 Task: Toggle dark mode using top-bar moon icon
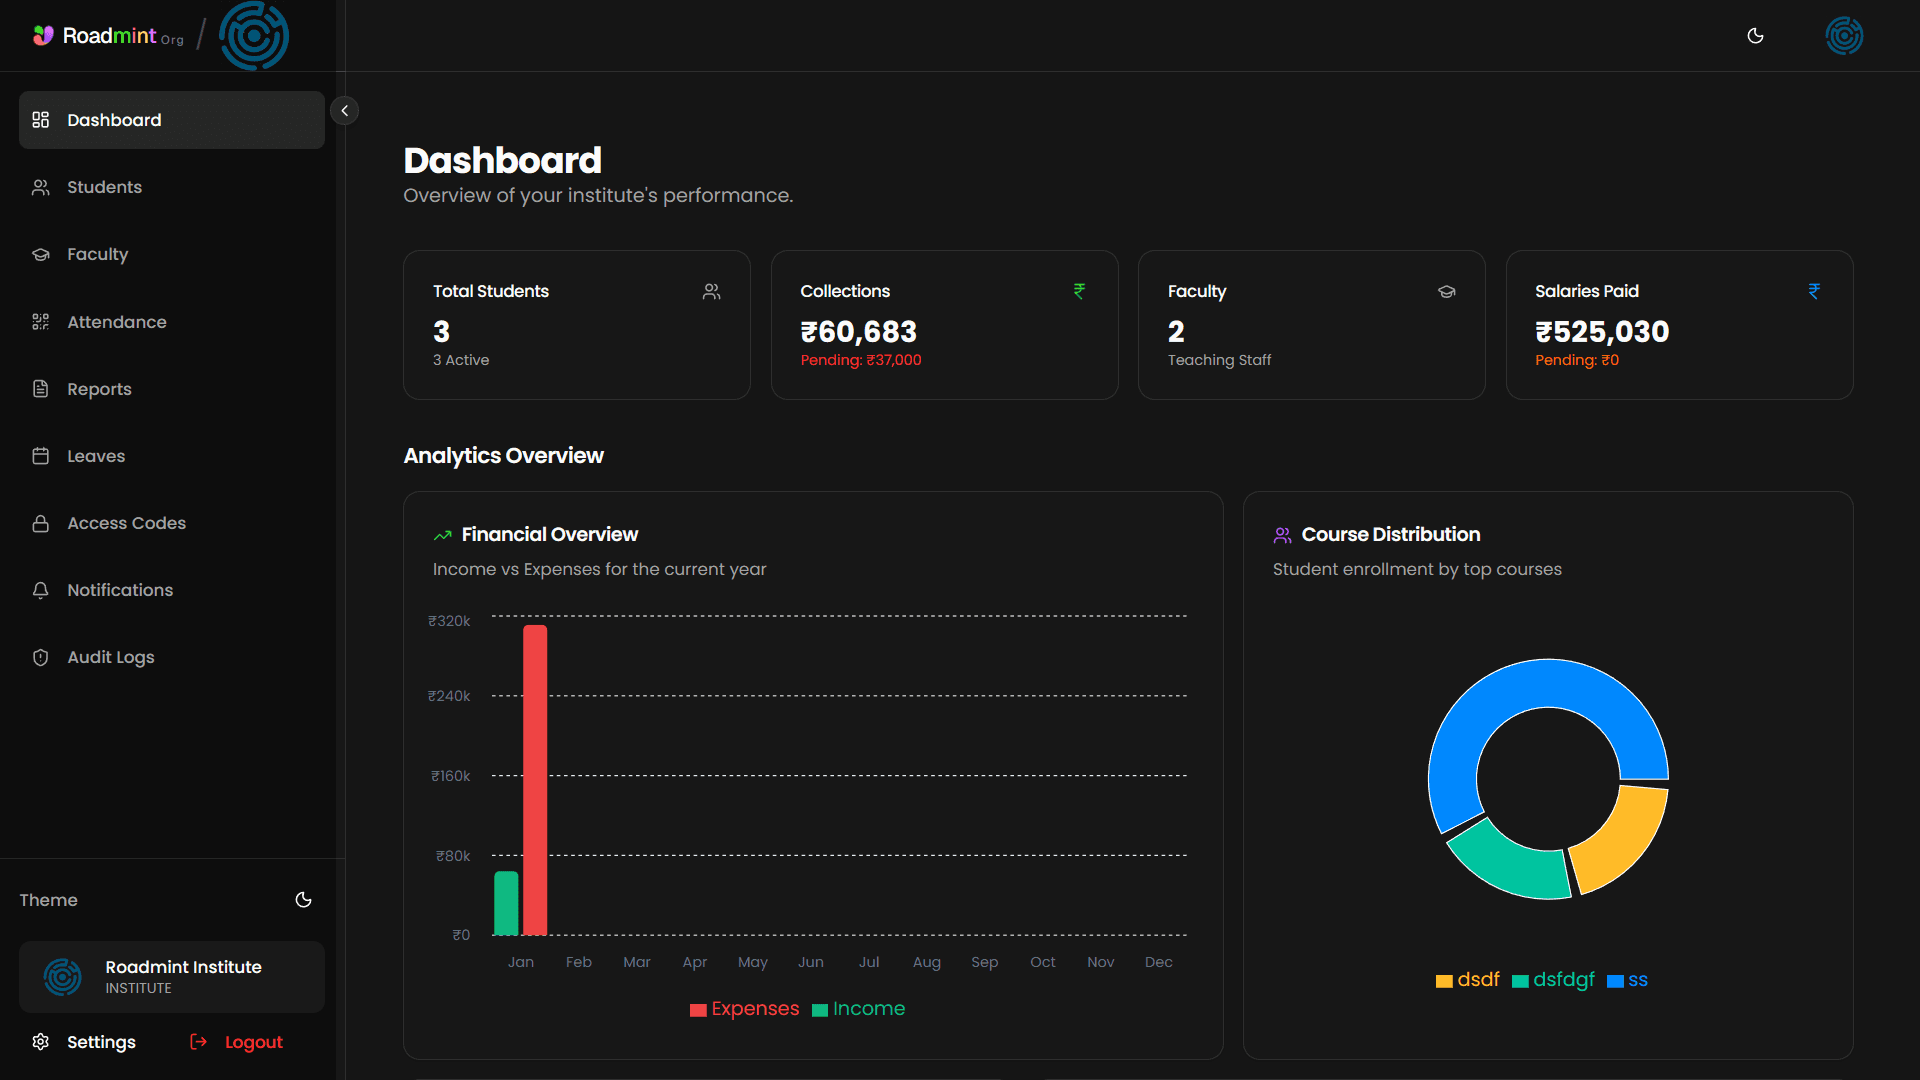pos(1755,36)
